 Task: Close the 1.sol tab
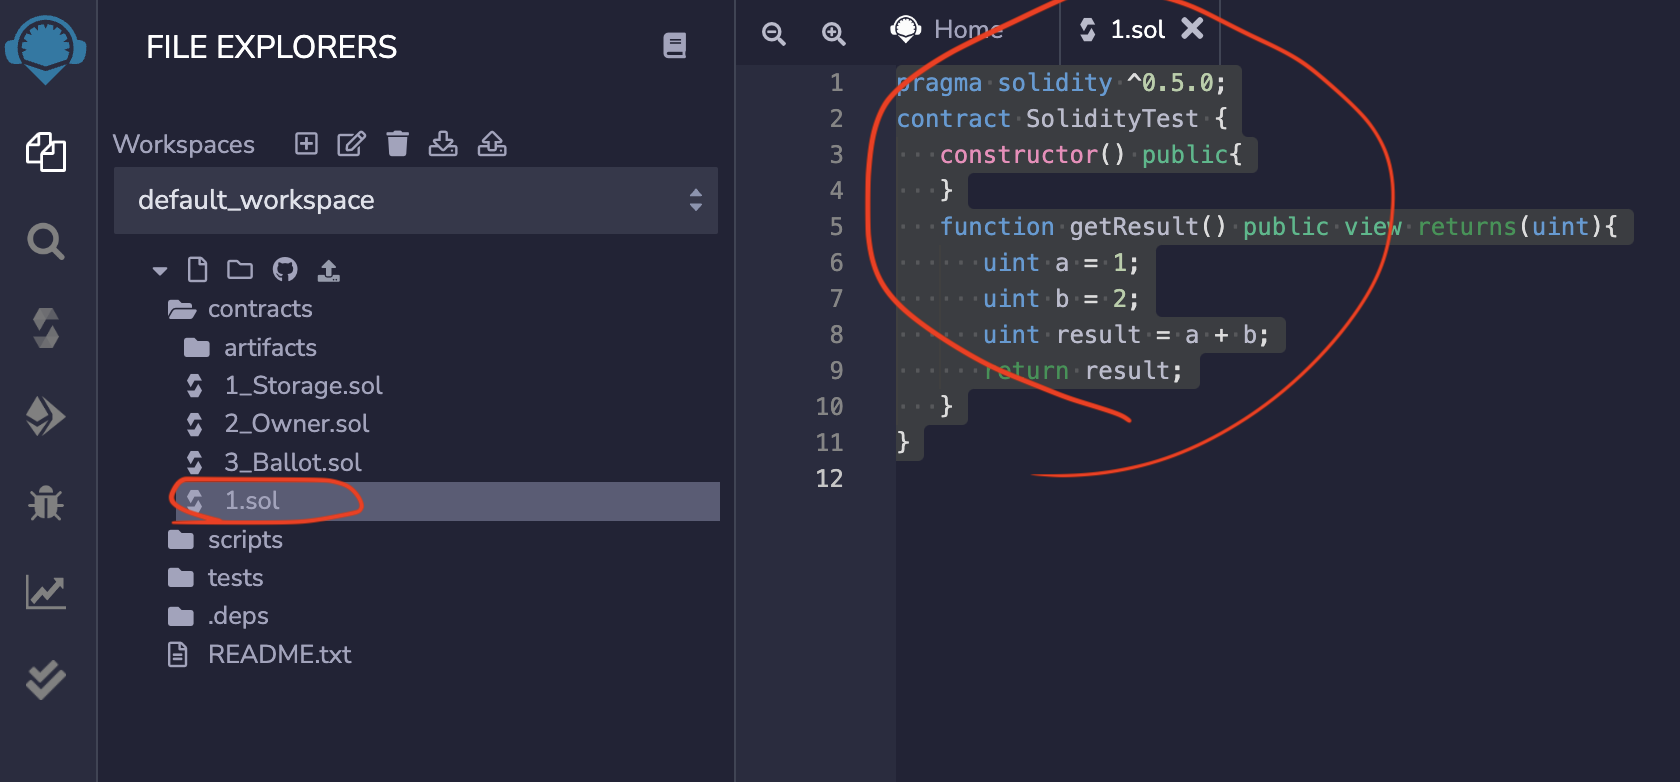tap(1192, 28)
